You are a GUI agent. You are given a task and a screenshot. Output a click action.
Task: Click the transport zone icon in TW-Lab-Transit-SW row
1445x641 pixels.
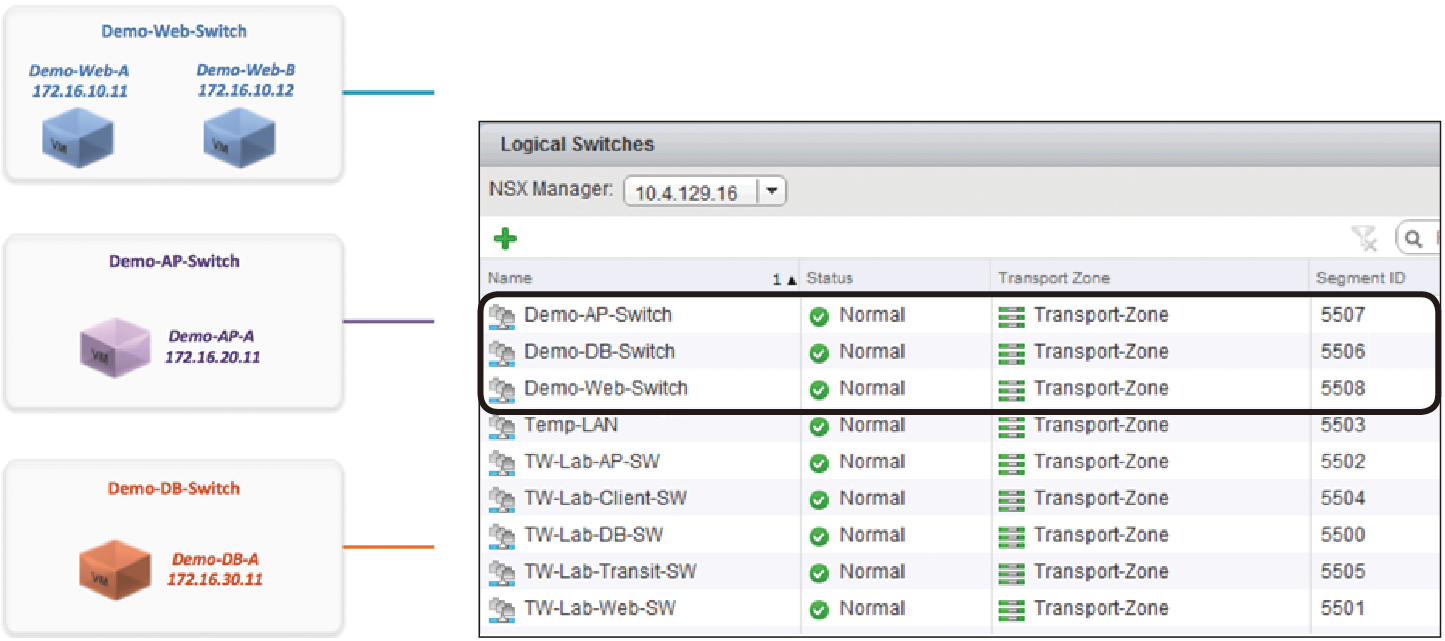[x=1012, y=574]
